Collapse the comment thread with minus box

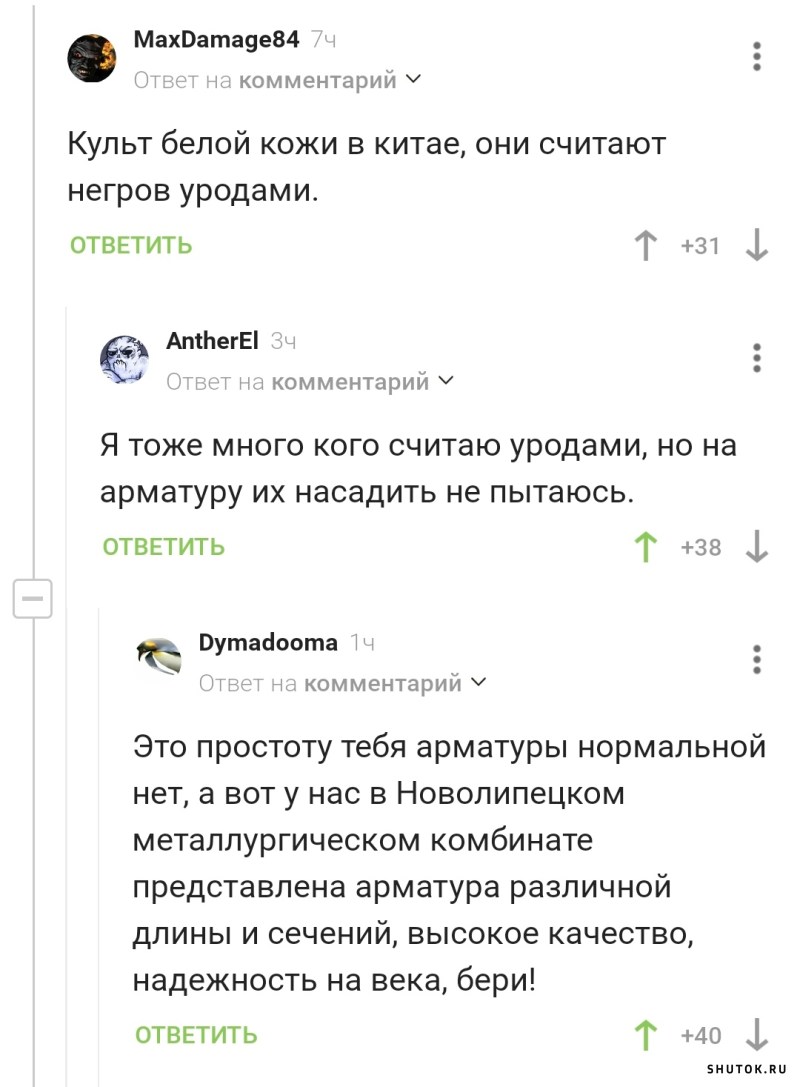[x=33, y=598]
